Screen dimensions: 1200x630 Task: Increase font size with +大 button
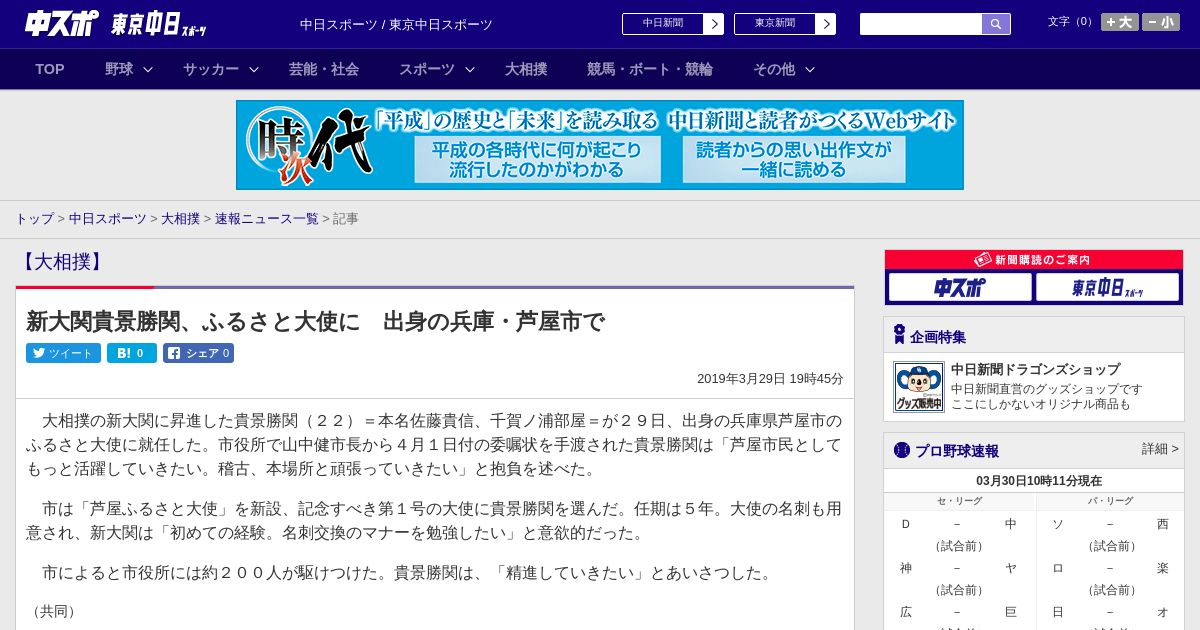click(1119, 22)
